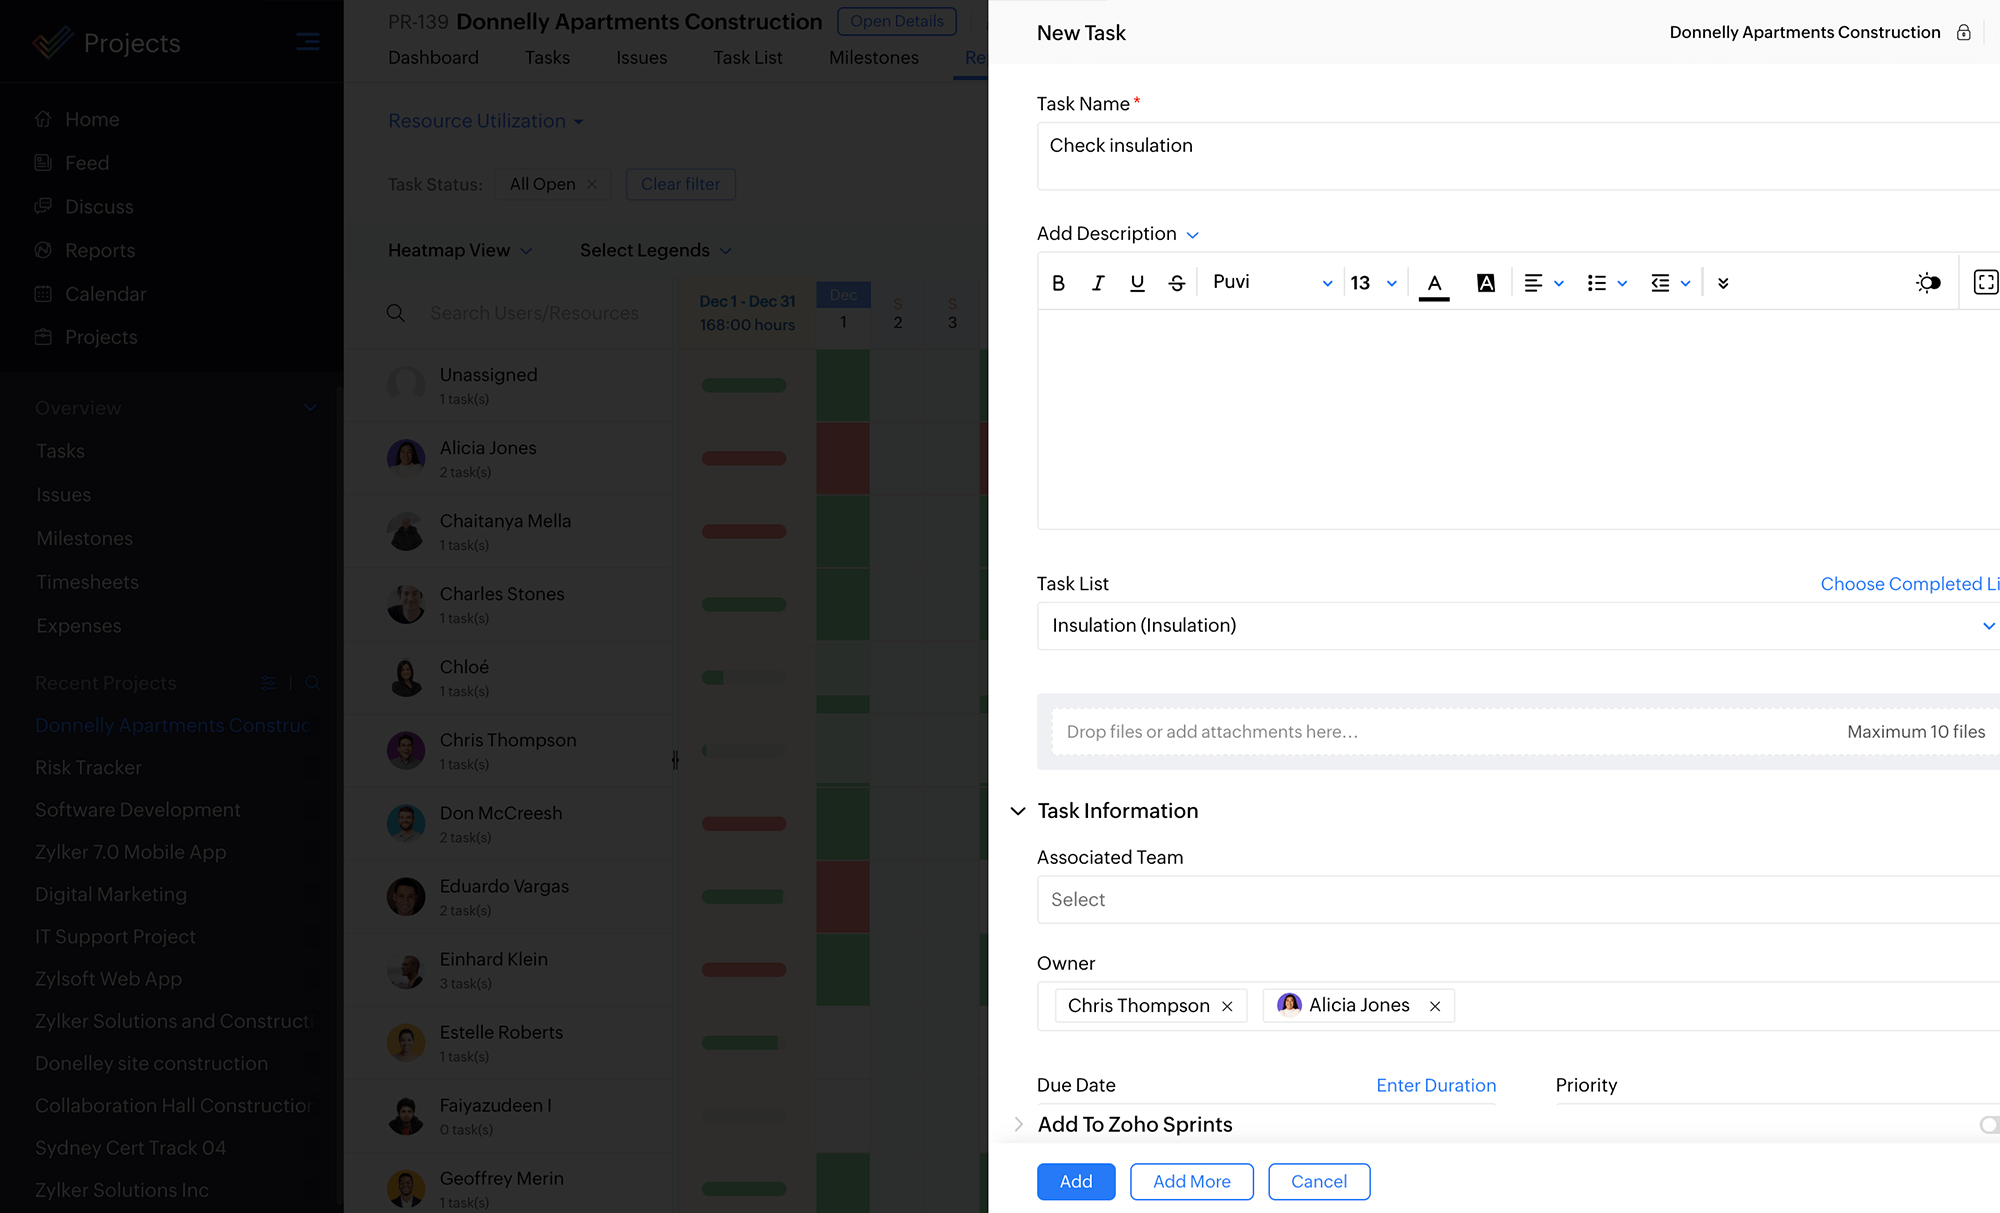Click the Add More button
This screenshot has width=2000, height=1213.
[x=1191, y=1182]
